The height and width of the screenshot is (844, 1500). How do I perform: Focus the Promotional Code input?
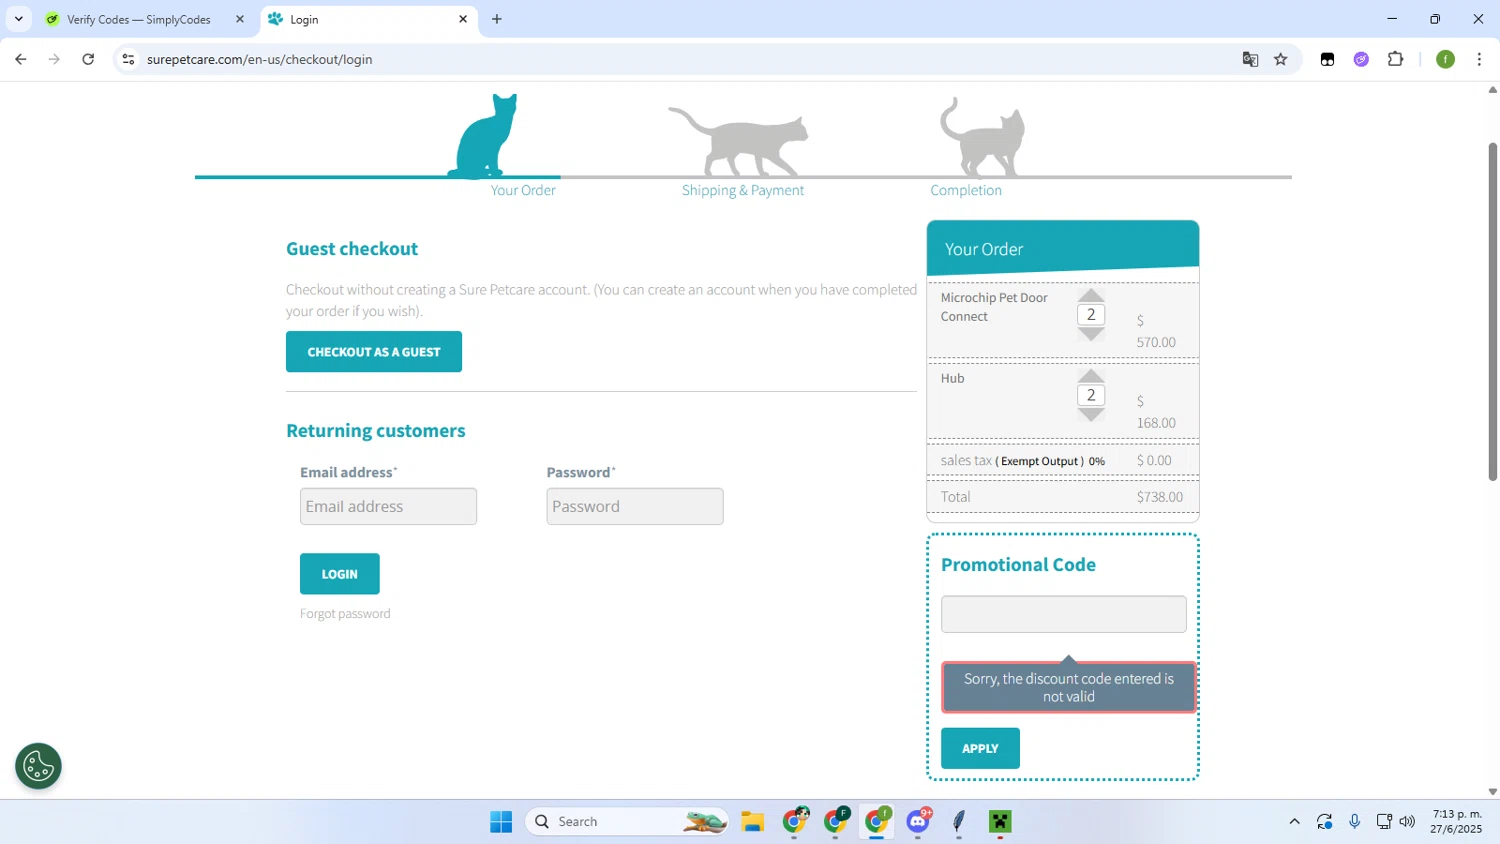tap(1064, 614)
